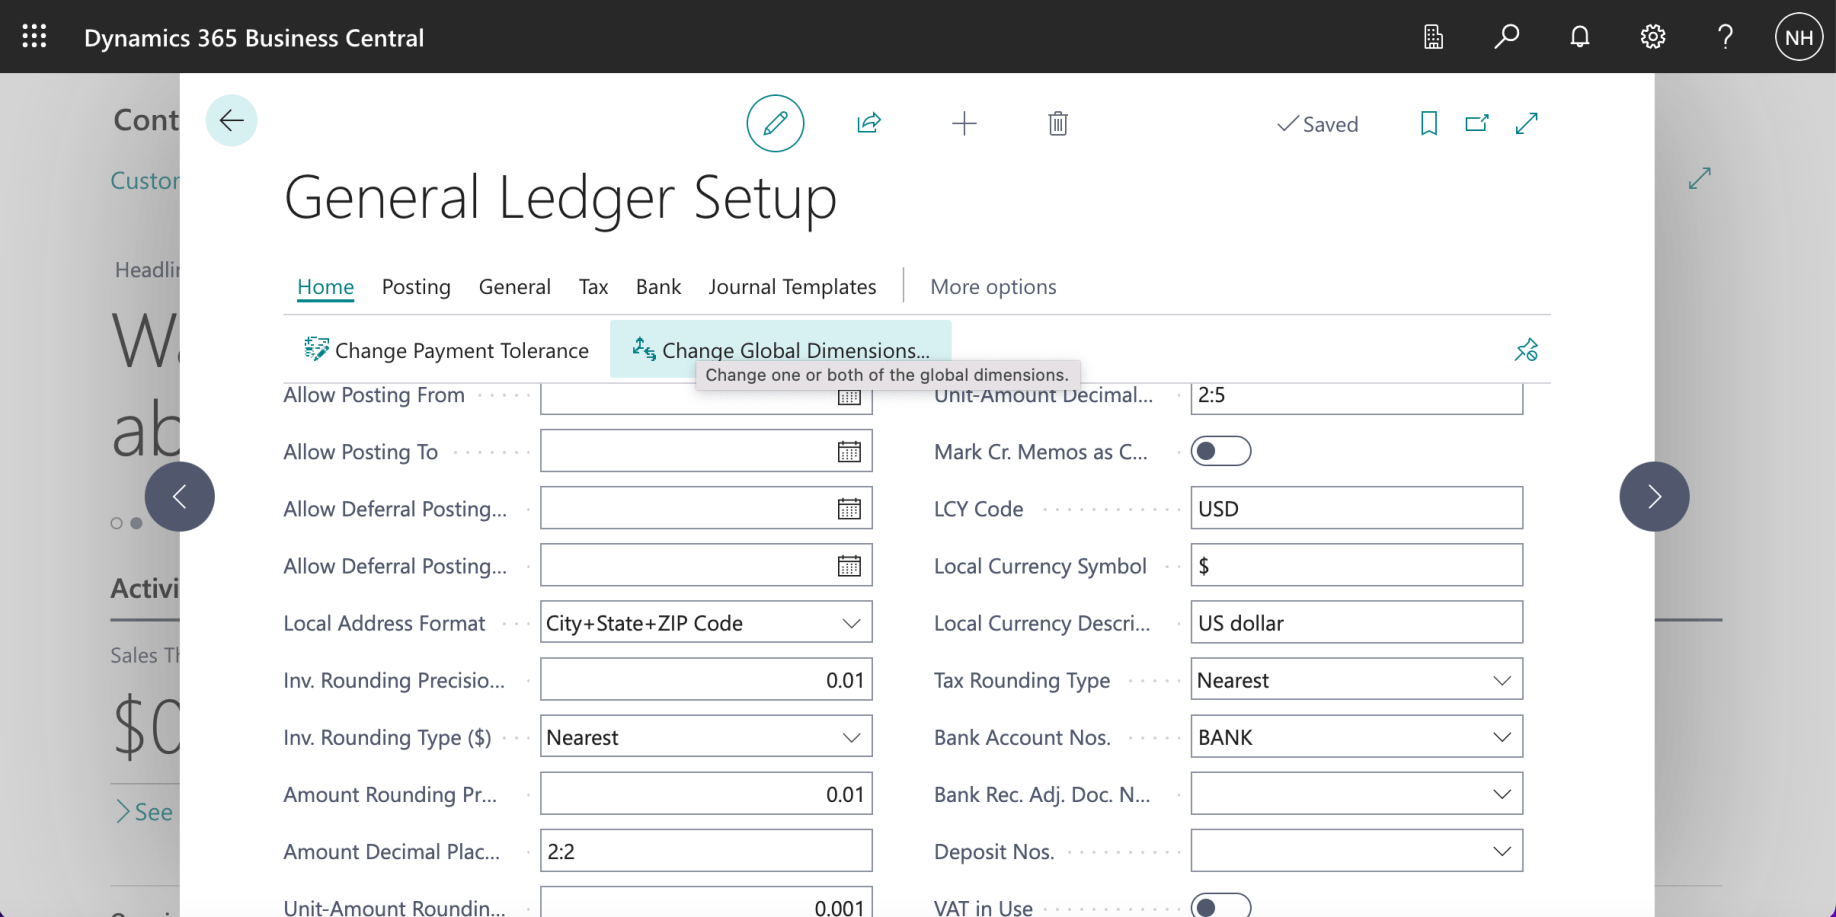Open page in new window icon
Image resolution: width=1836 pixels, height=917 pixels.
tap(1477, 123)
